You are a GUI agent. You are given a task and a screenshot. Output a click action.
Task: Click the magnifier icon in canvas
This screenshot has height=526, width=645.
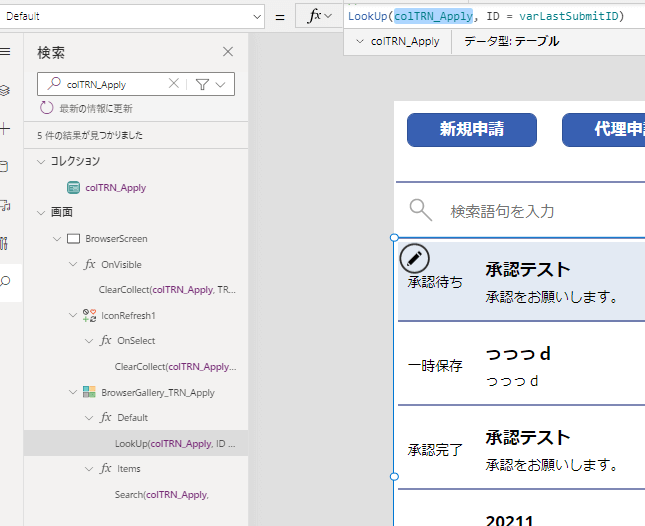pos(420,210)
